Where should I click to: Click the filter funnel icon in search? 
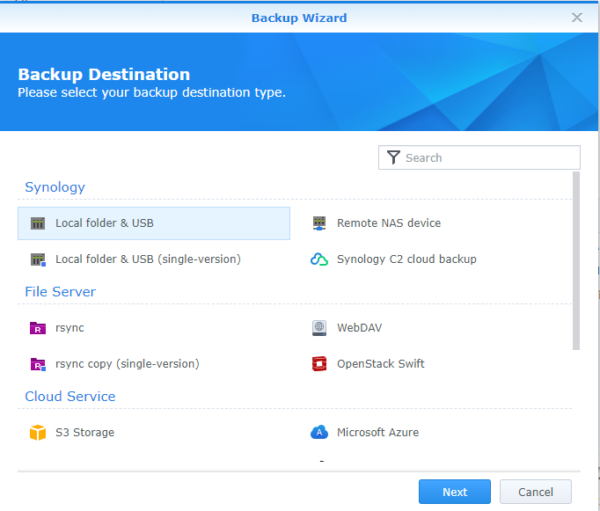pyautogui.click(x=393, y=157)
